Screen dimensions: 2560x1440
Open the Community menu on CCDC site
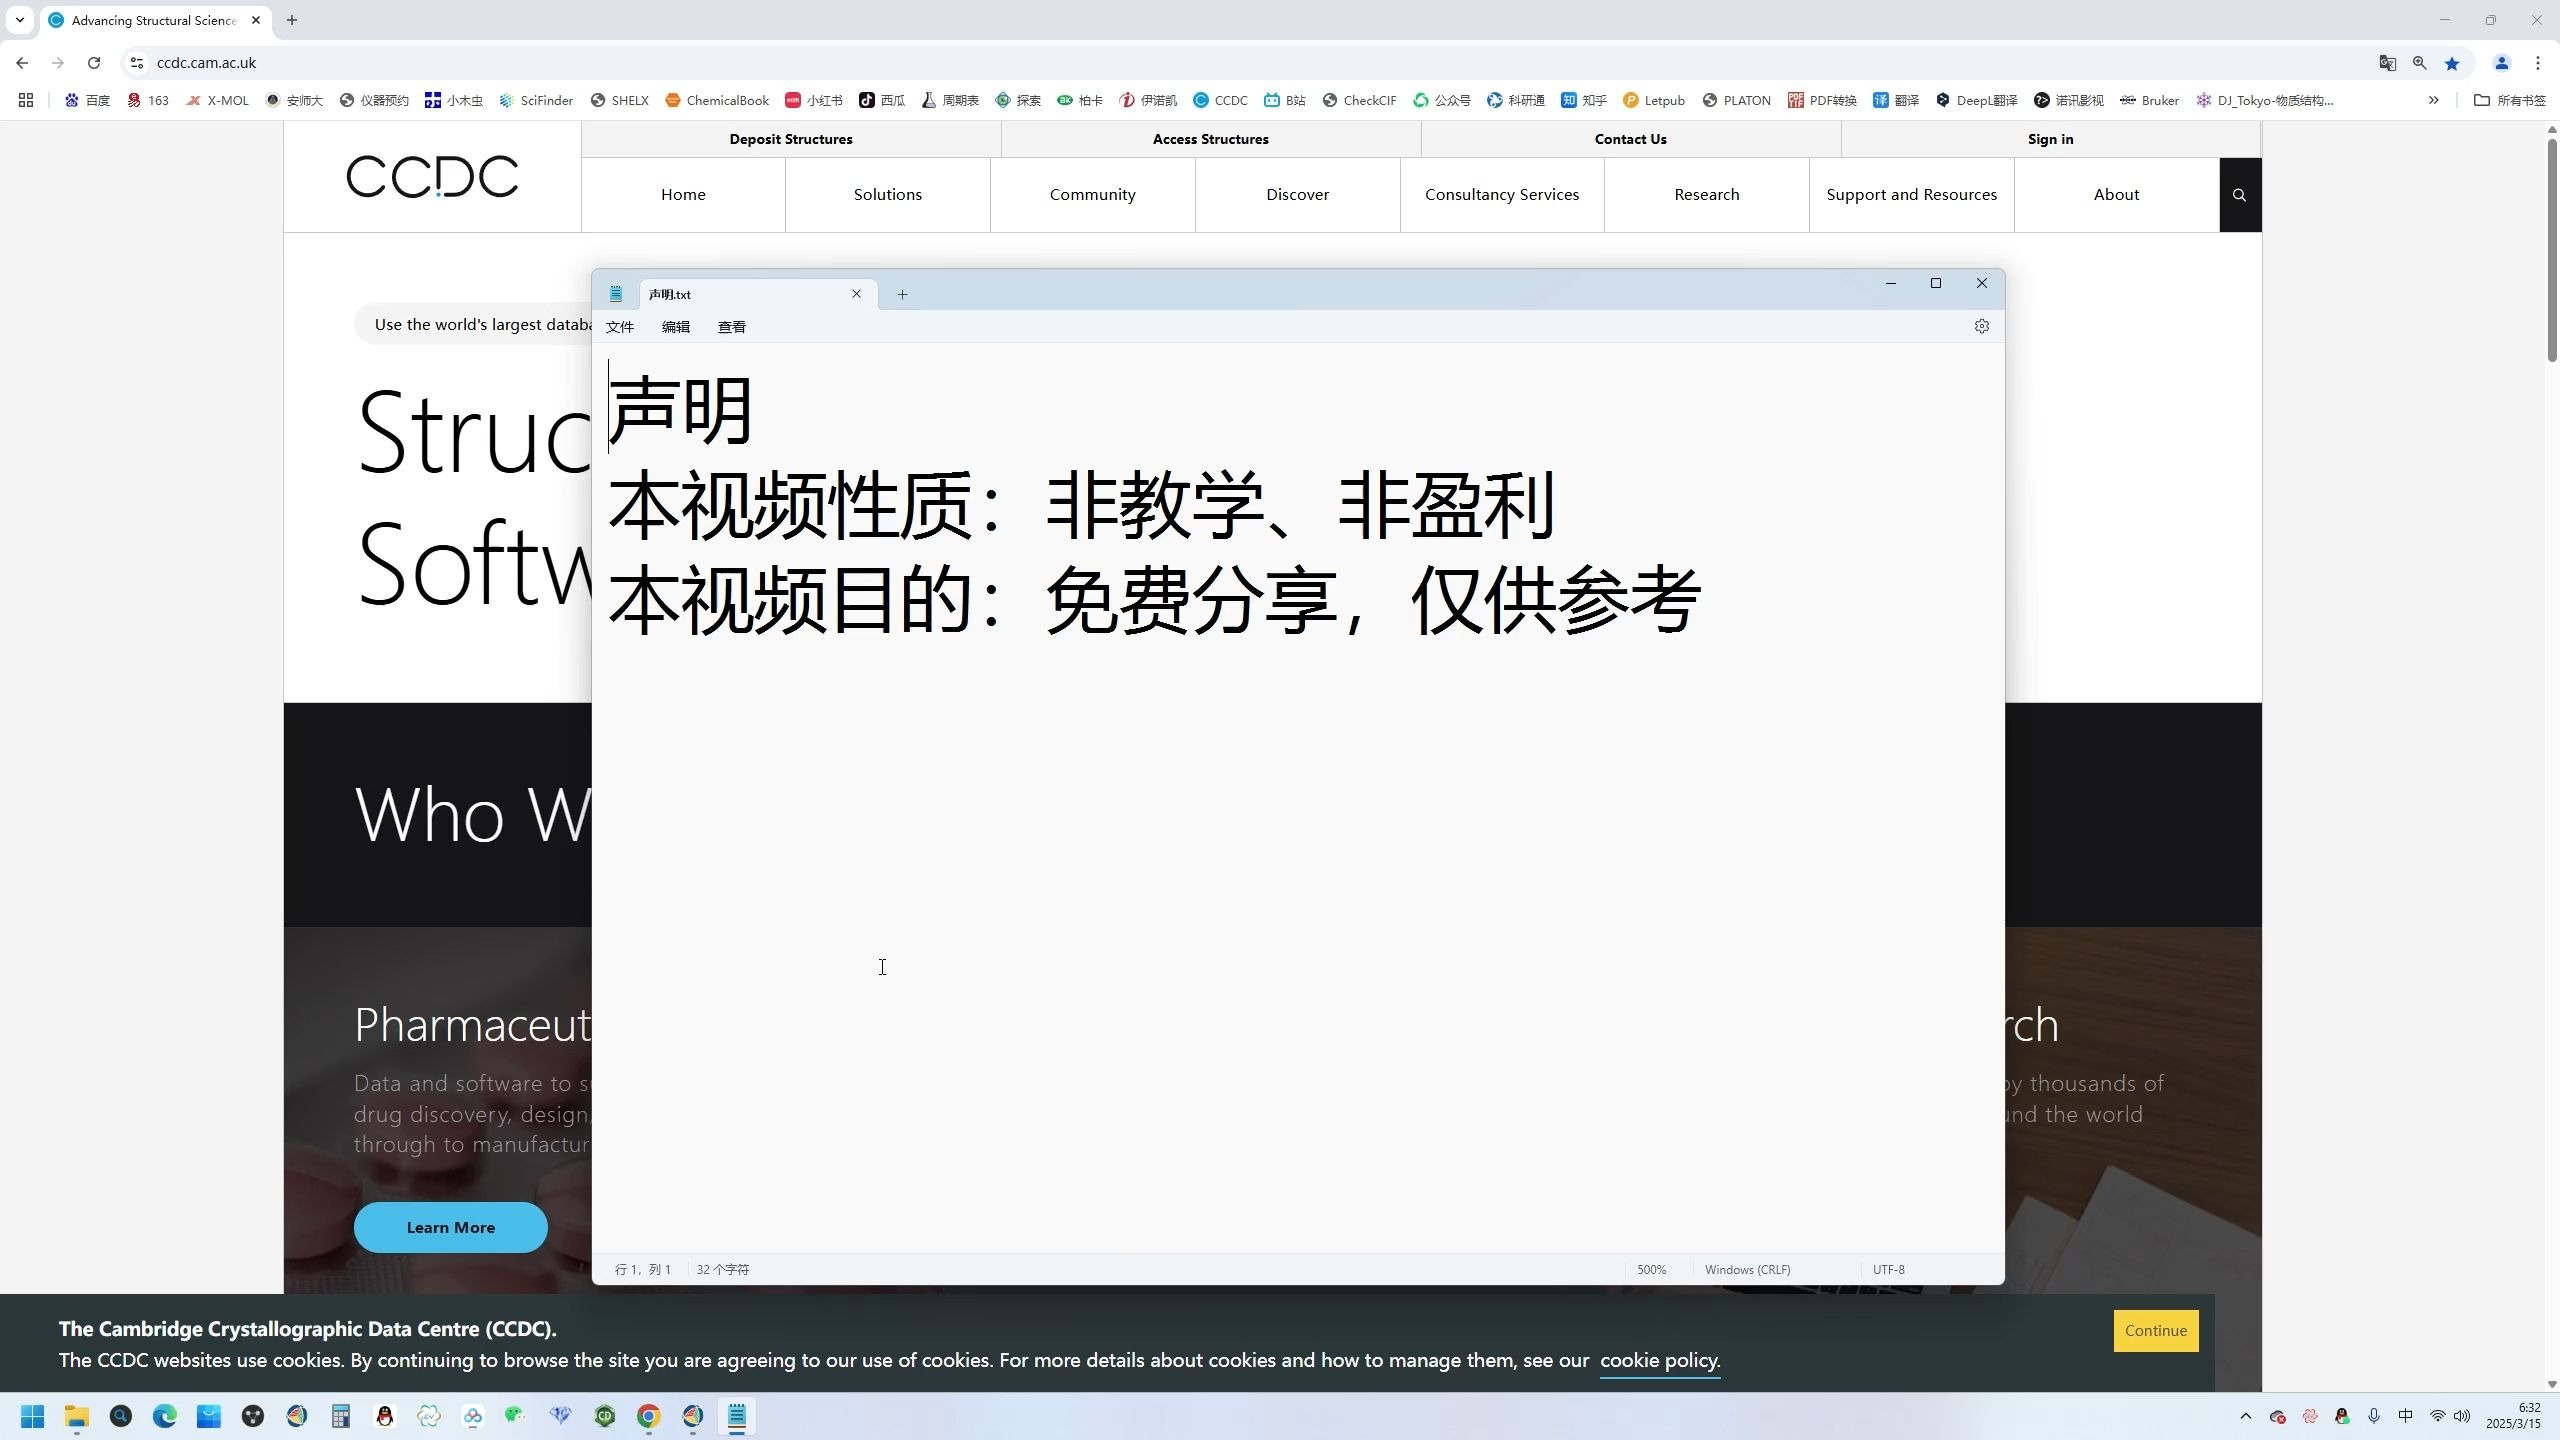coord(1092,195)
